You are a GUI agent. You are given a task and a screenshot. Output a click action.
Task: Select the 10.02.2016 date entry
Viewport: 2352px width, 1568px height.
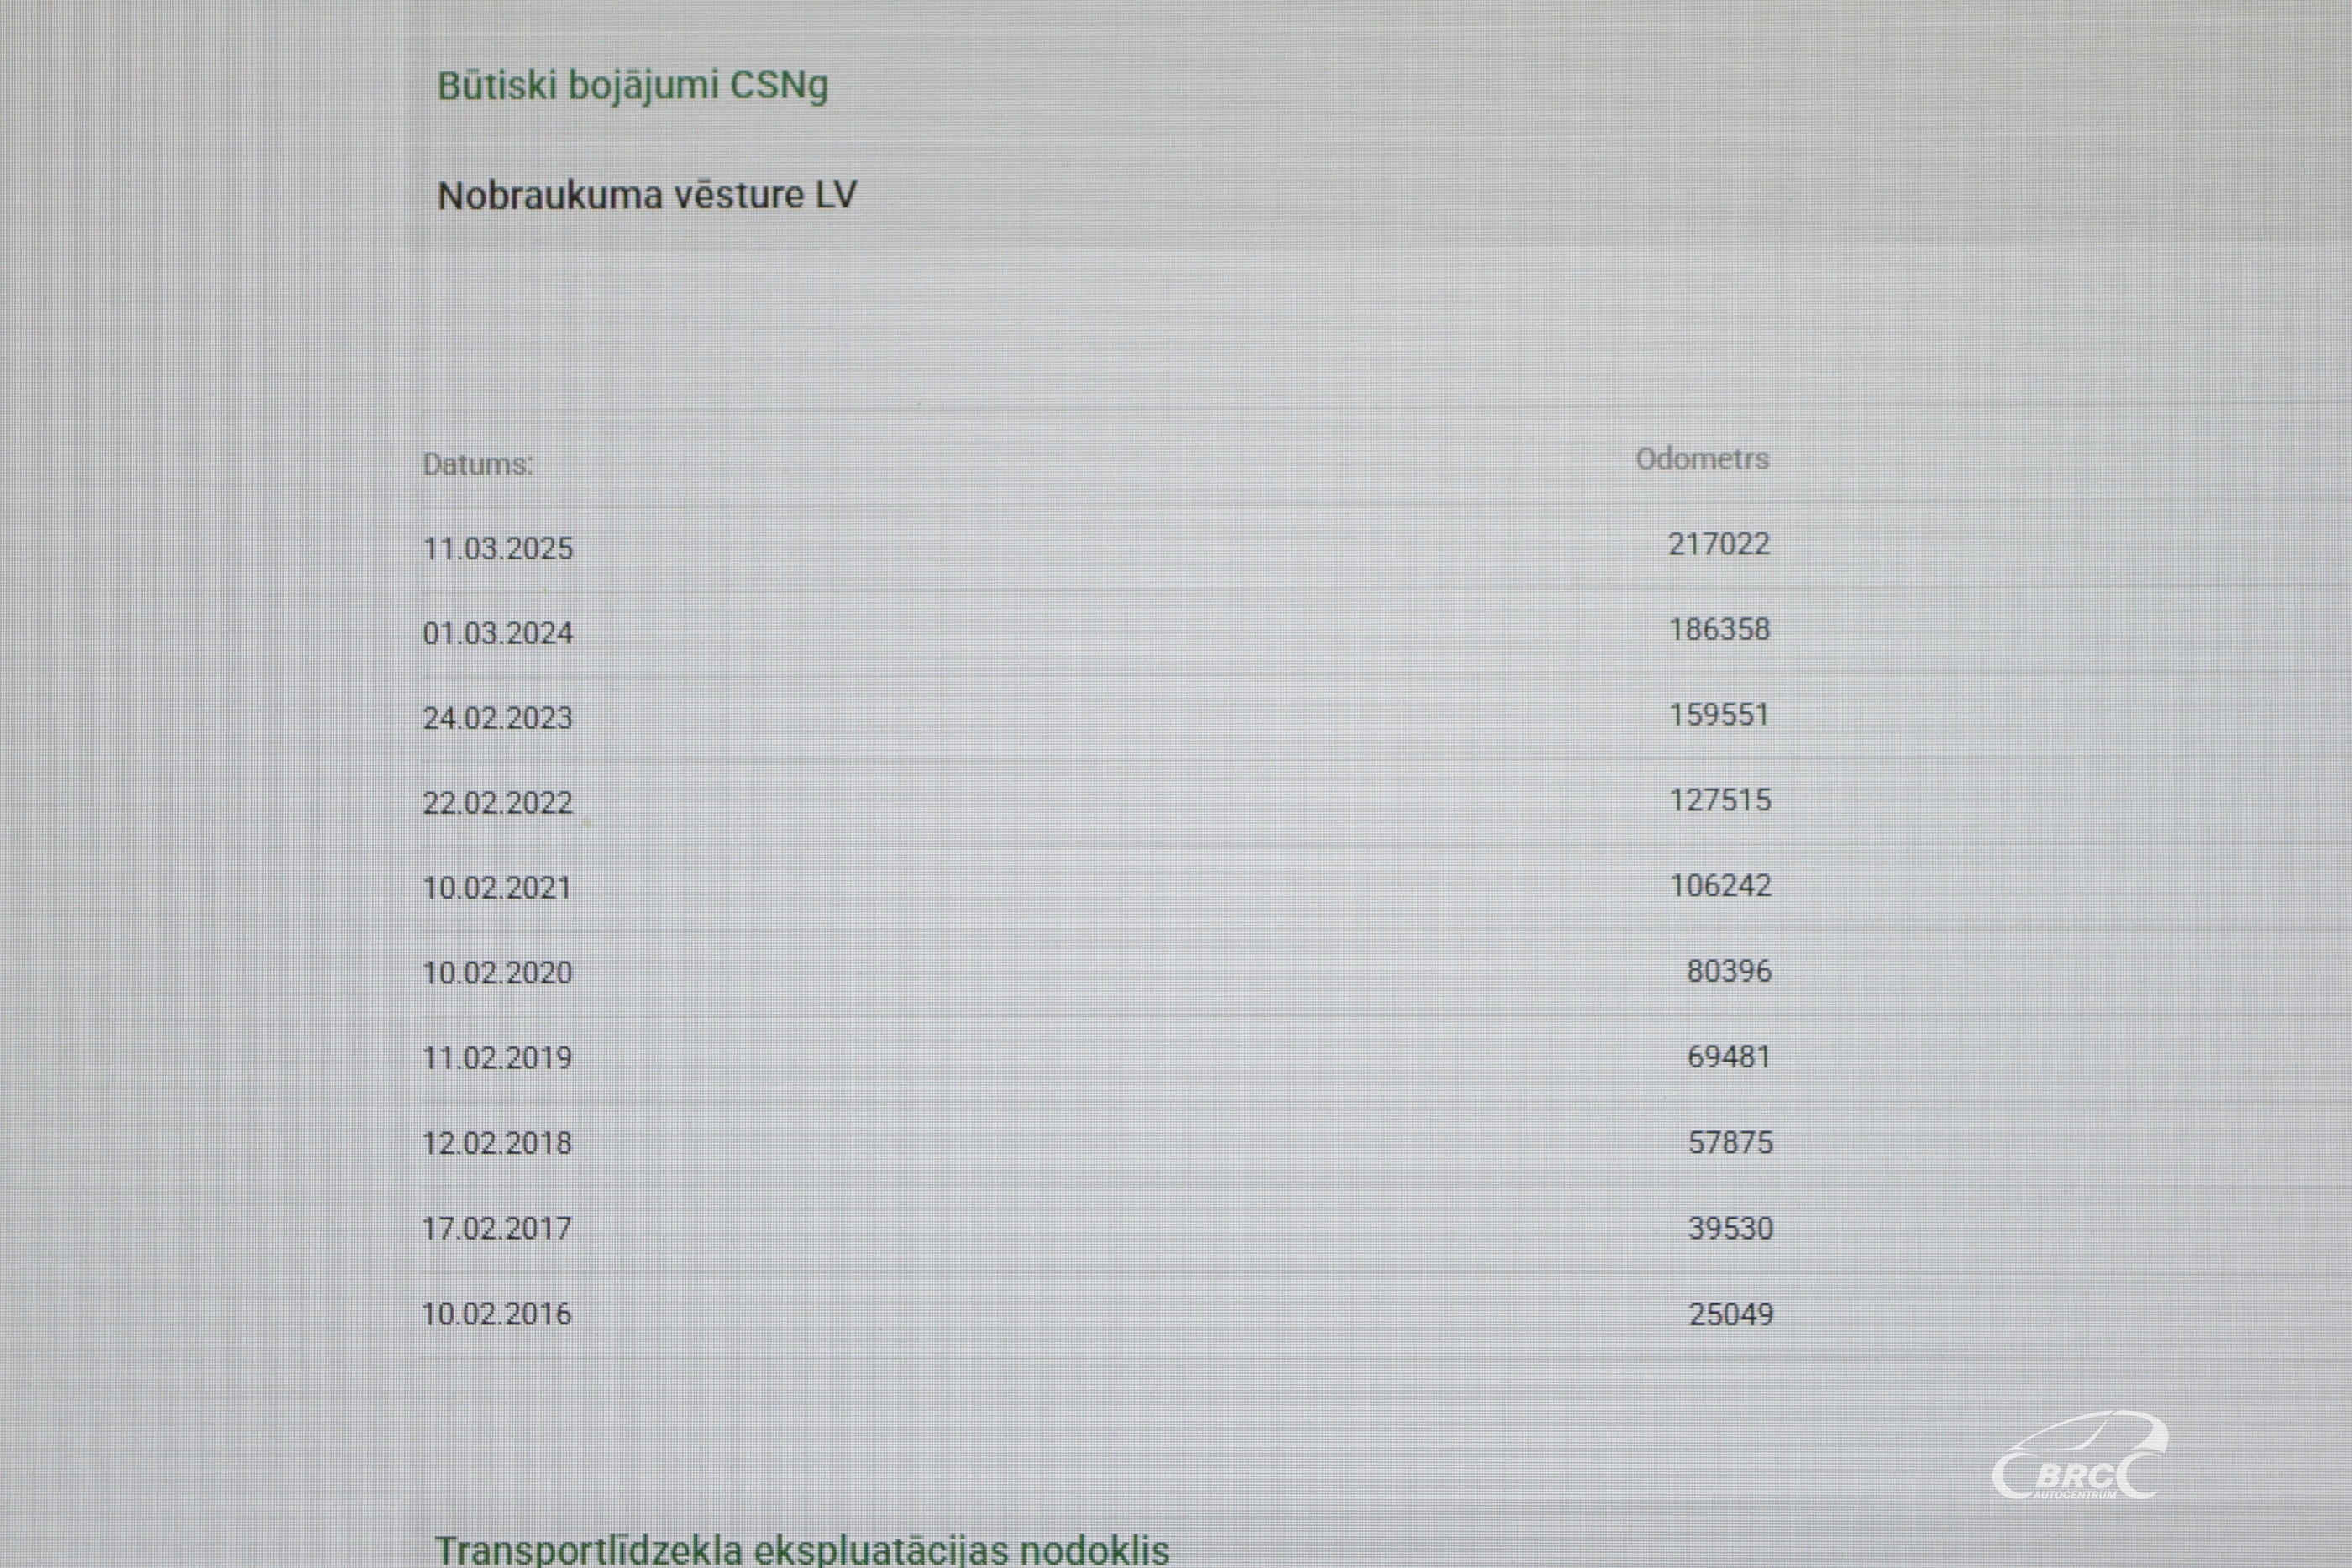coord(497,1313)
